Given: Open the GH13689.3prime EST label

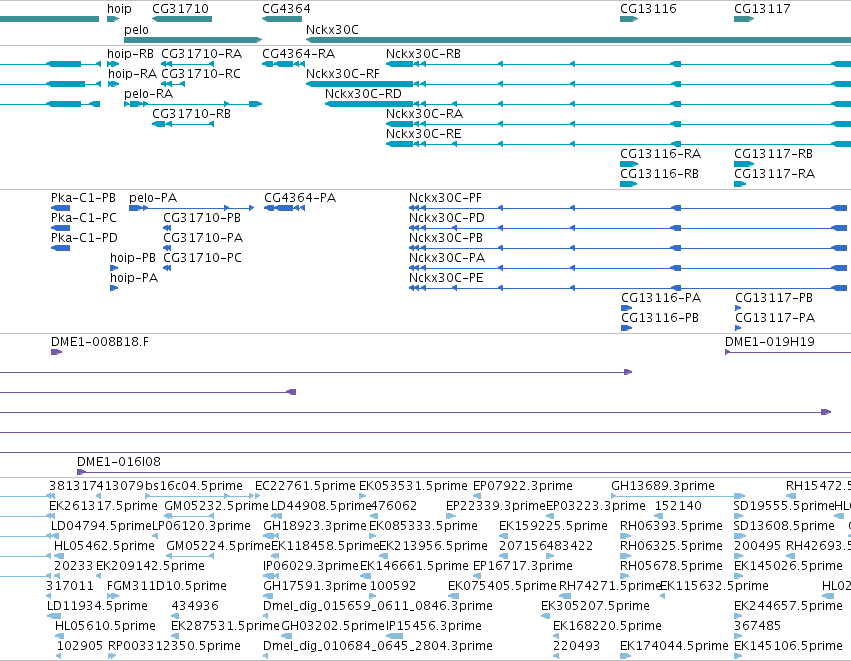Looking at the screenshot, I should click(x=663, y=486).
